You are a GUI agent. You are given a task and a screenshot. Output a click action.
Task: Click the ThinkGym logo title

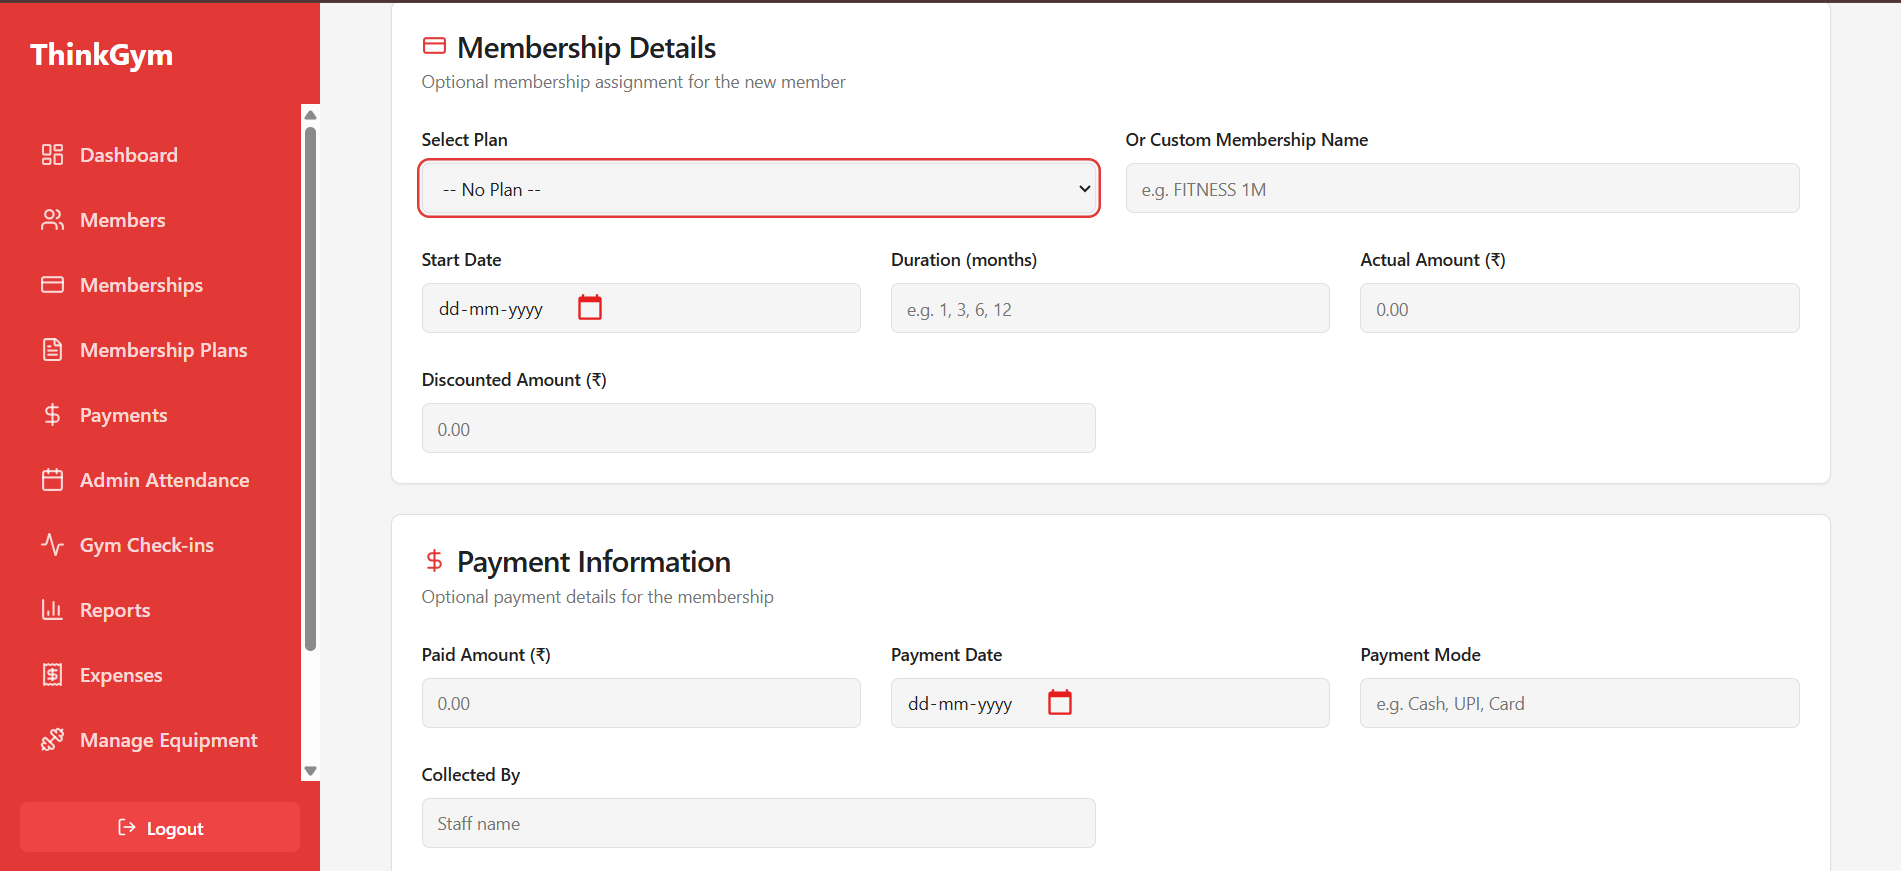(x=101, y=55)
